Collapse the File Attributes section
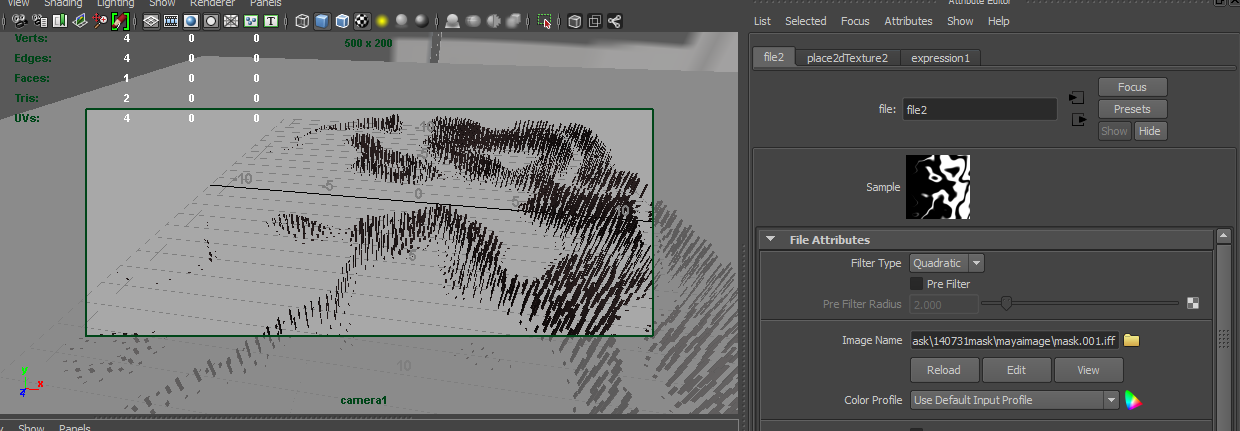 770,239
